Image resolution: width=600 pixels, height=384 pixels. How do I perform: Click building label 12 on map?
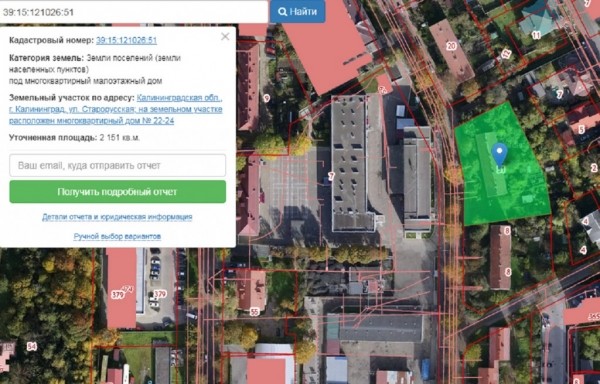[x=506, y=54]
